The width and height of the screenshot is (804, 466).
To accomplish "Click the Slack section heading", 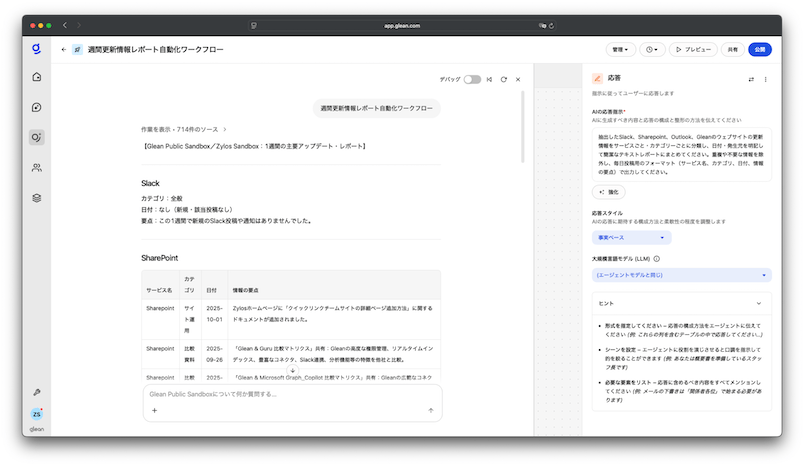I will click(x=150, y=184).
